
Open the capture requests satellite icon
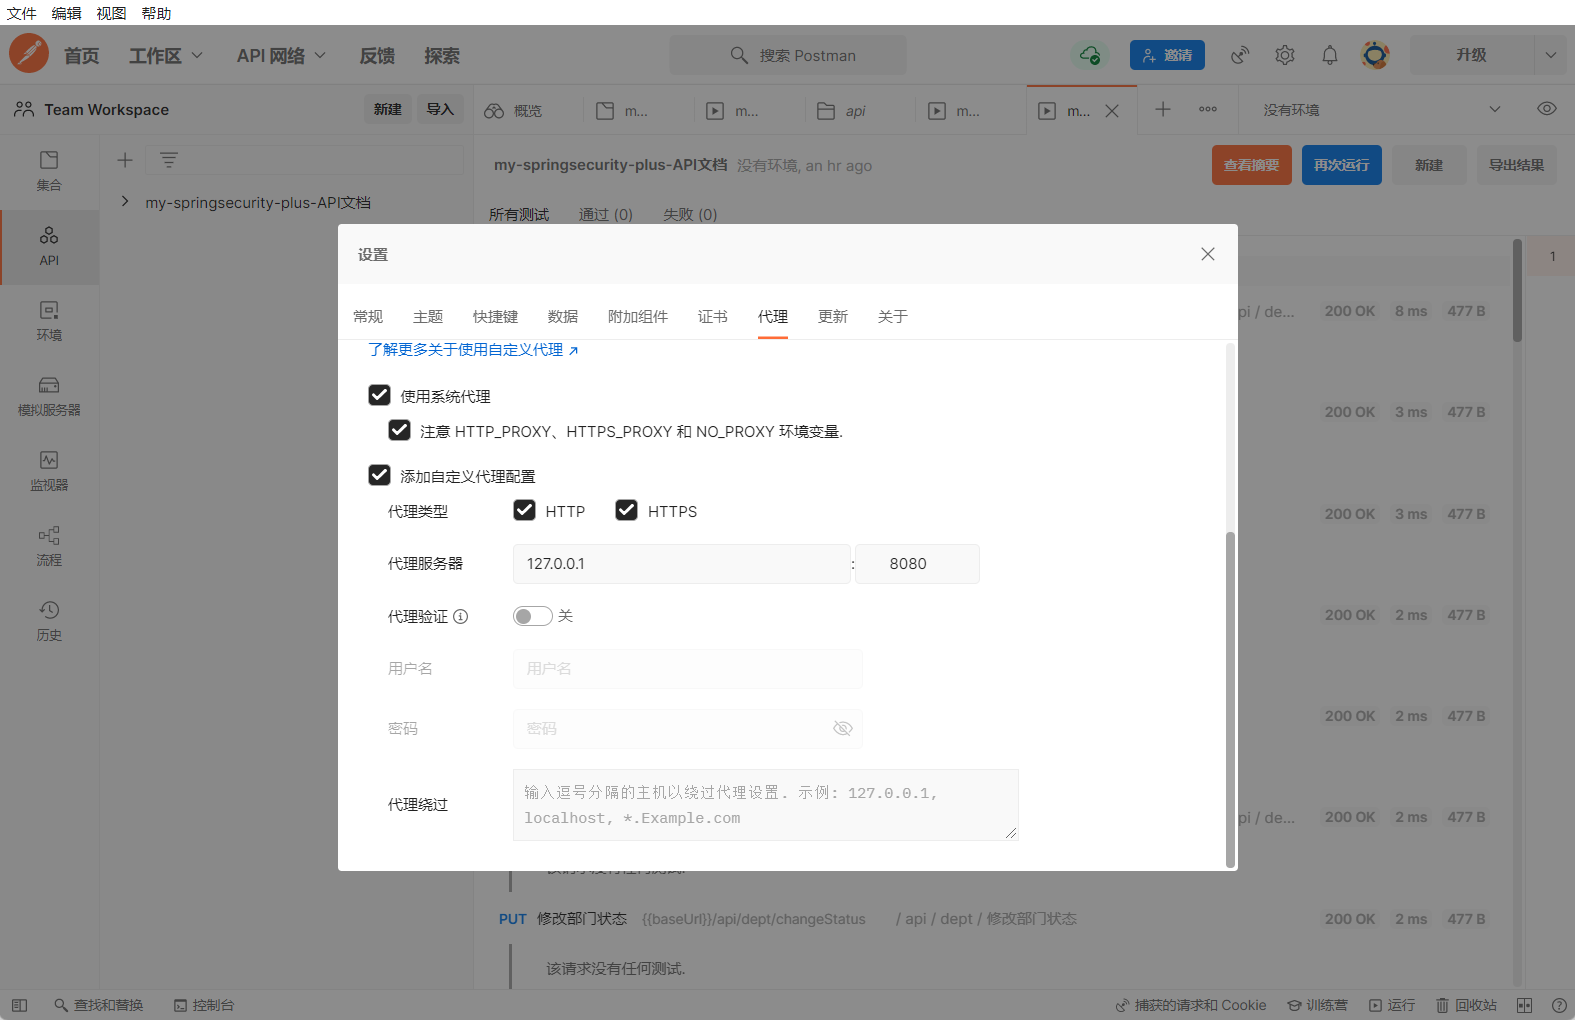point(1240,55)
